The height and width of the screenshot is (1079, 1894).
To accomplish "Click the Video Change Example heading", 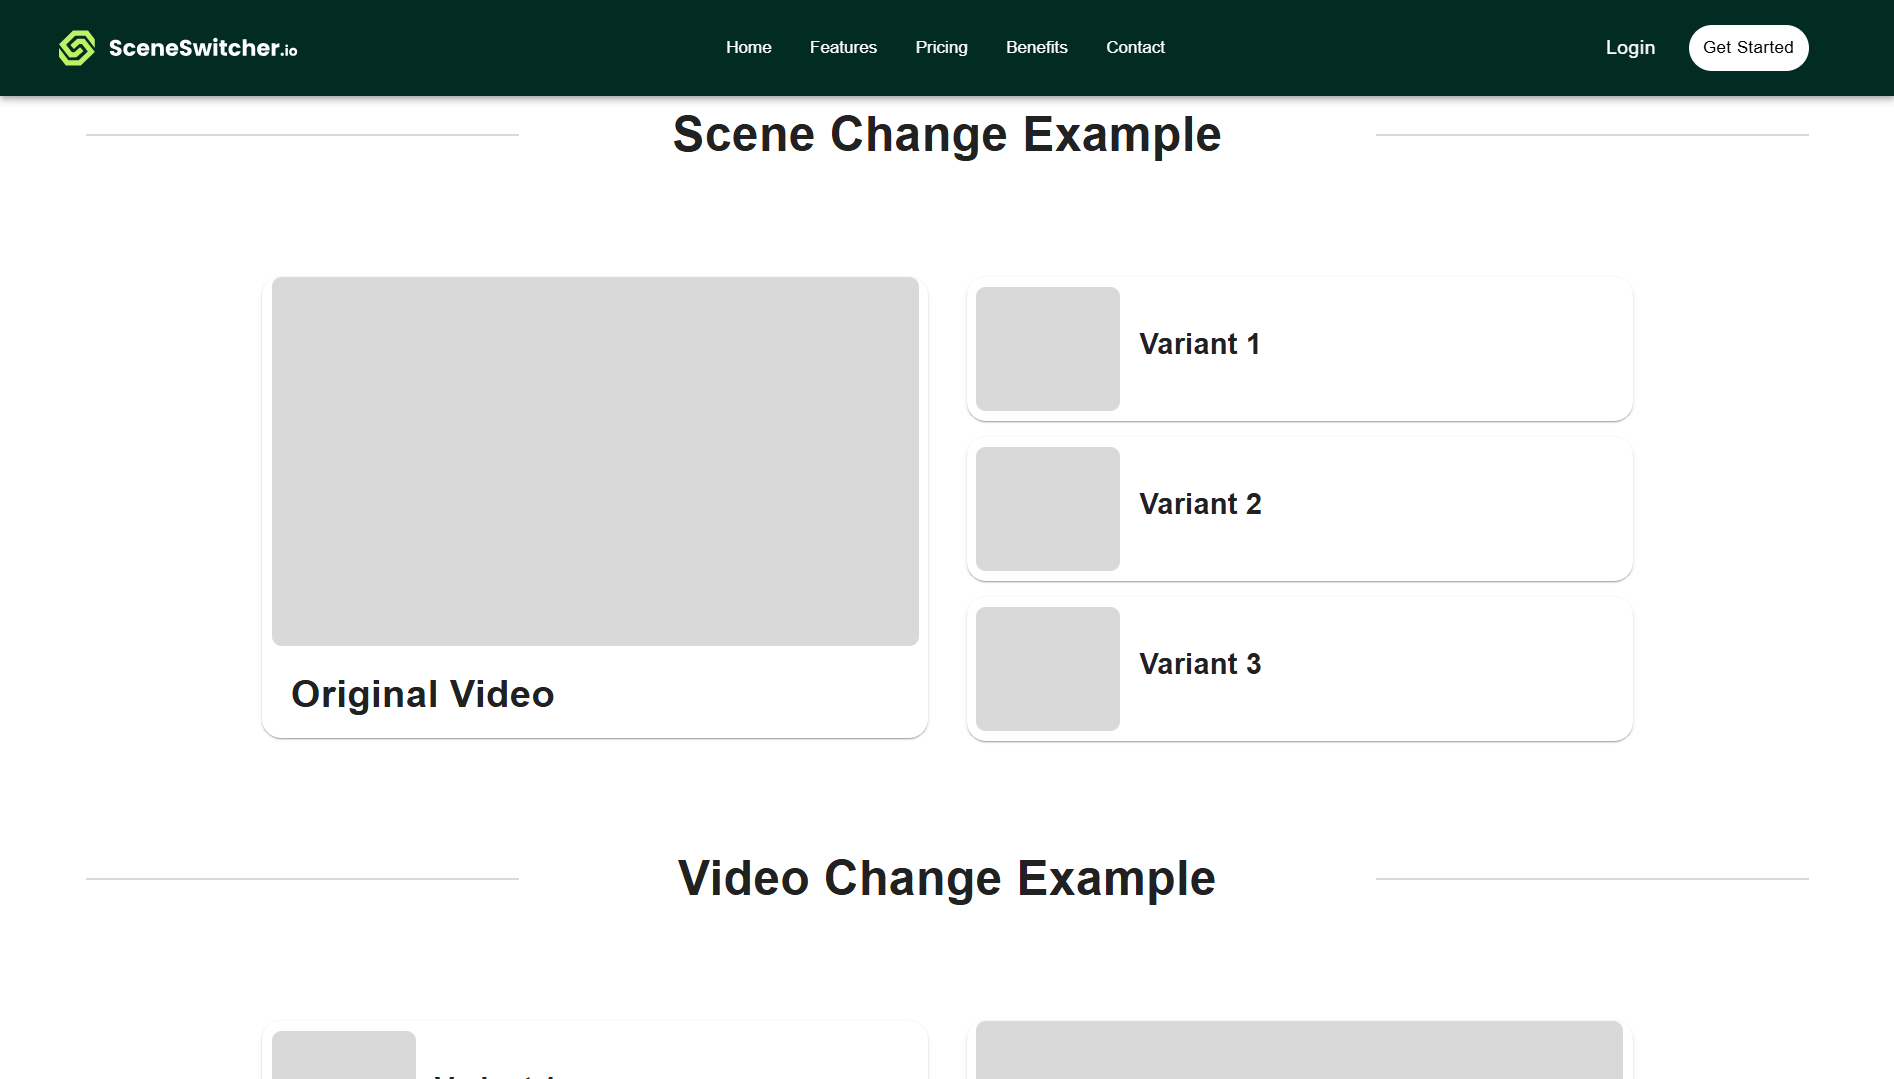I will point(946,878).
